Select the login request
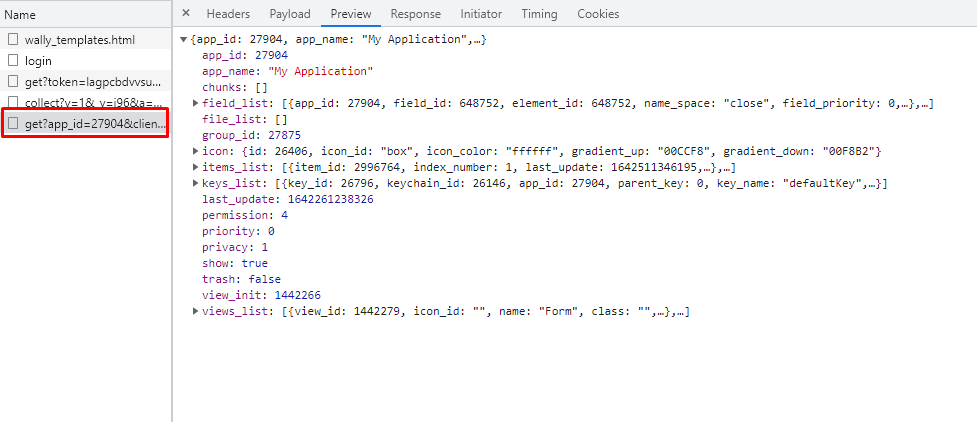This screenshot has width=977, height=422. [38, 61]
